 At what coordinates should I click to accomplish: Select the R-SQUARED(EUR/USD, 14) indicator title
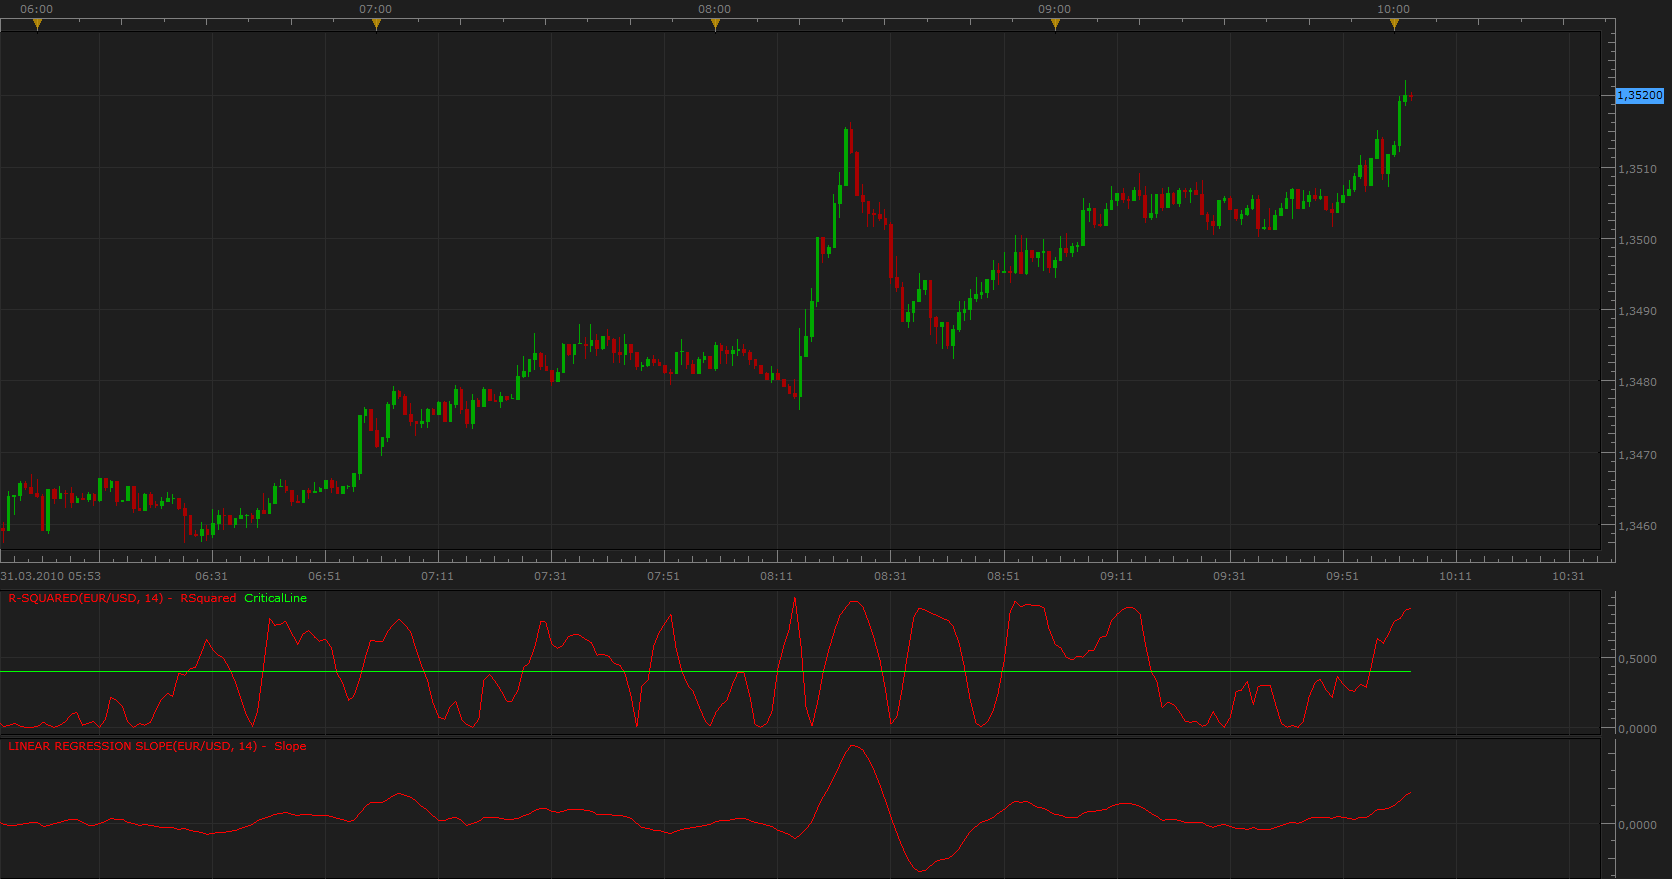86,598
